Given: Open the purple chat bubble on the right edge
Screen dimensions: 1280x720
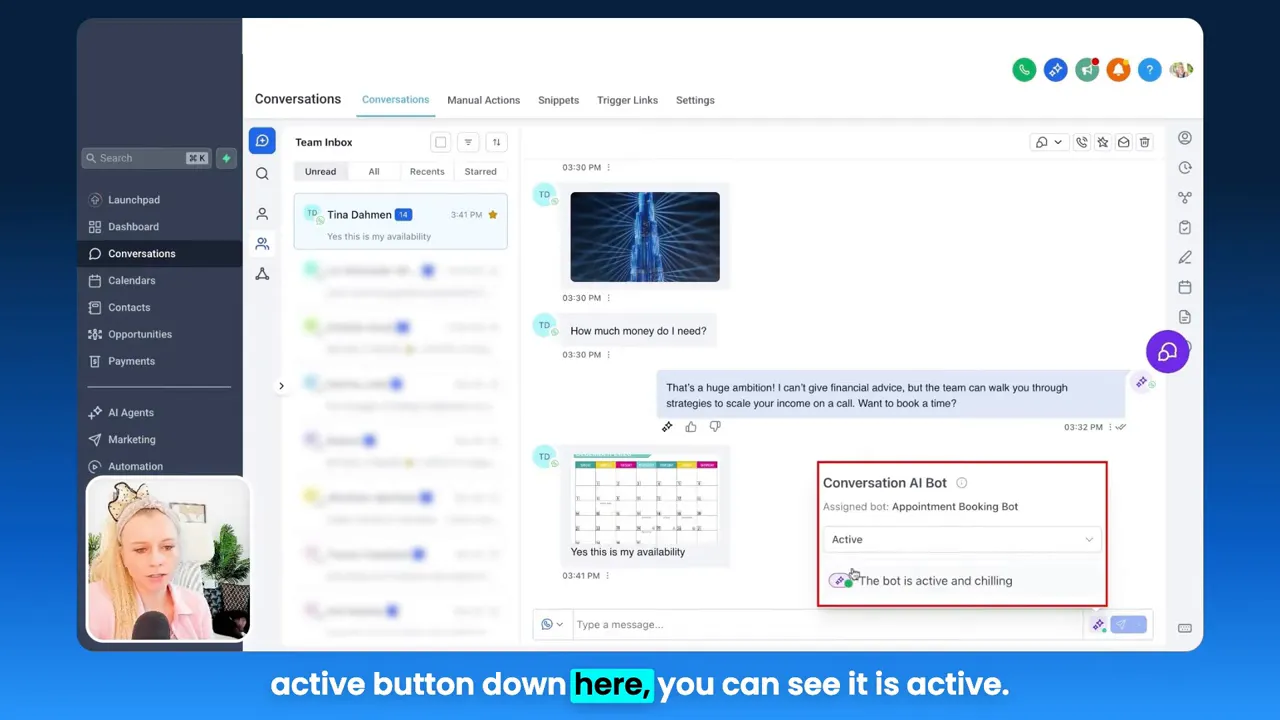Looking at the screenshot, I should click(x=1167, y=352).
